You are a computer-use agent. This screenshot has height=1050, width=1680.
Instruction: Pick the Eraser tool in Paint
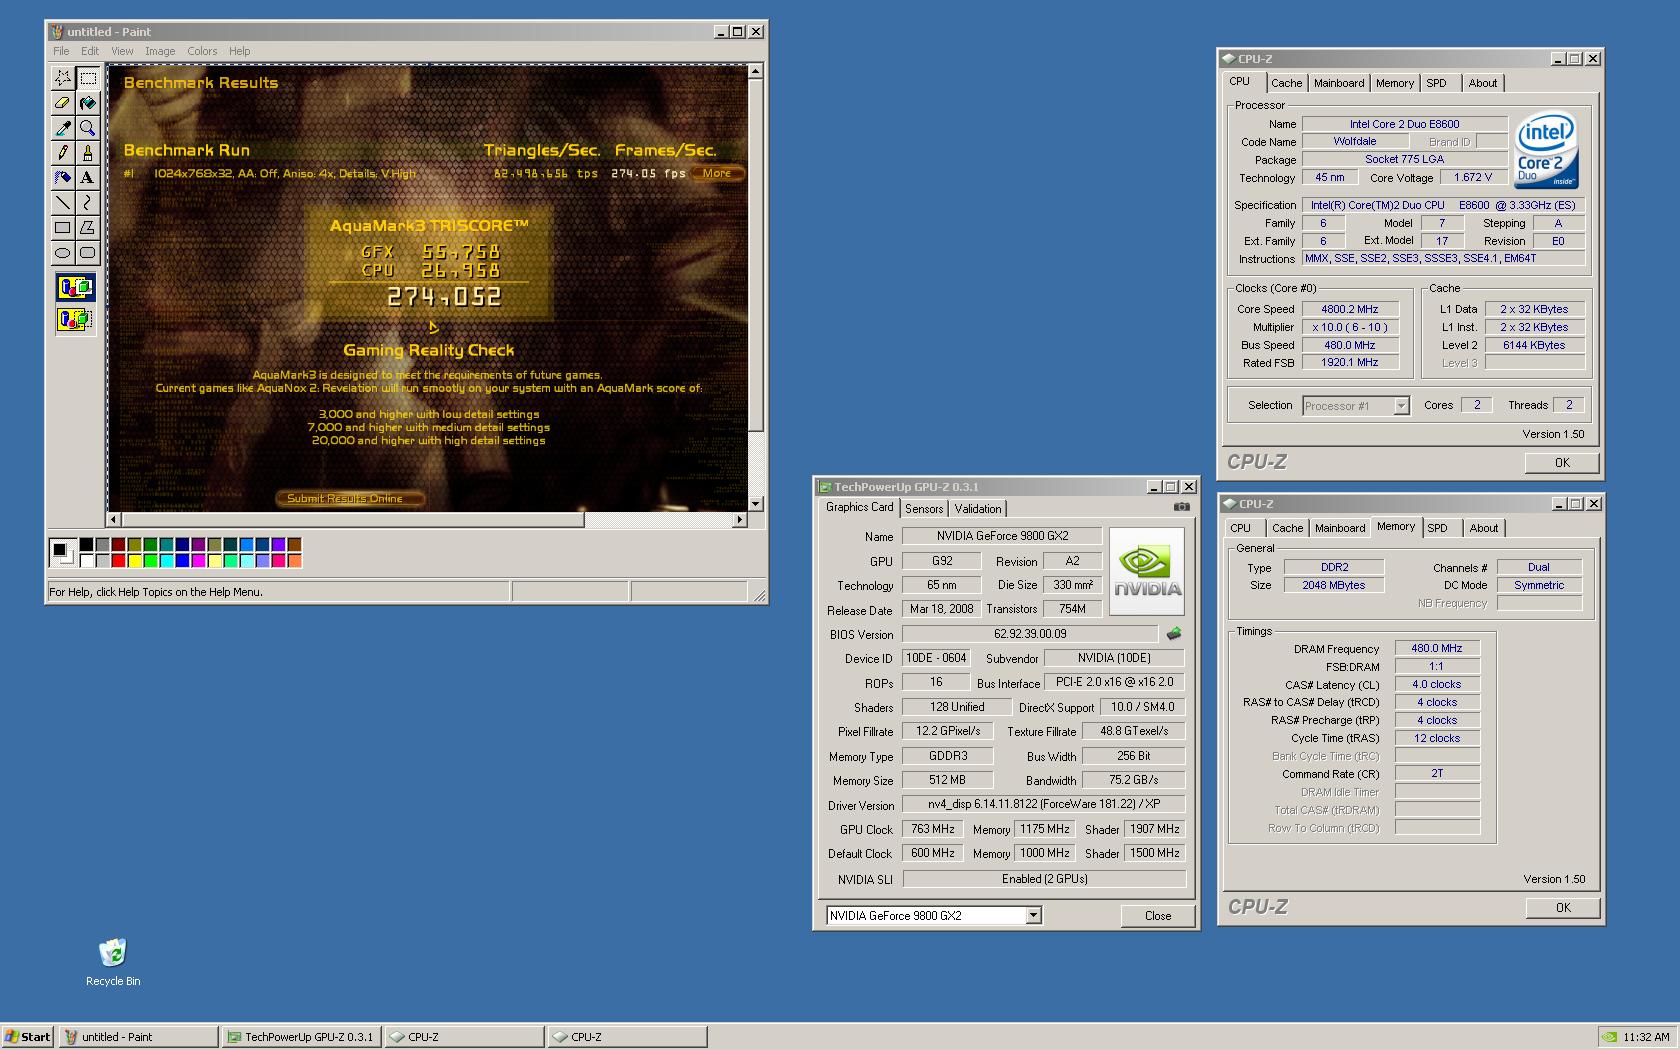(63, 103)
